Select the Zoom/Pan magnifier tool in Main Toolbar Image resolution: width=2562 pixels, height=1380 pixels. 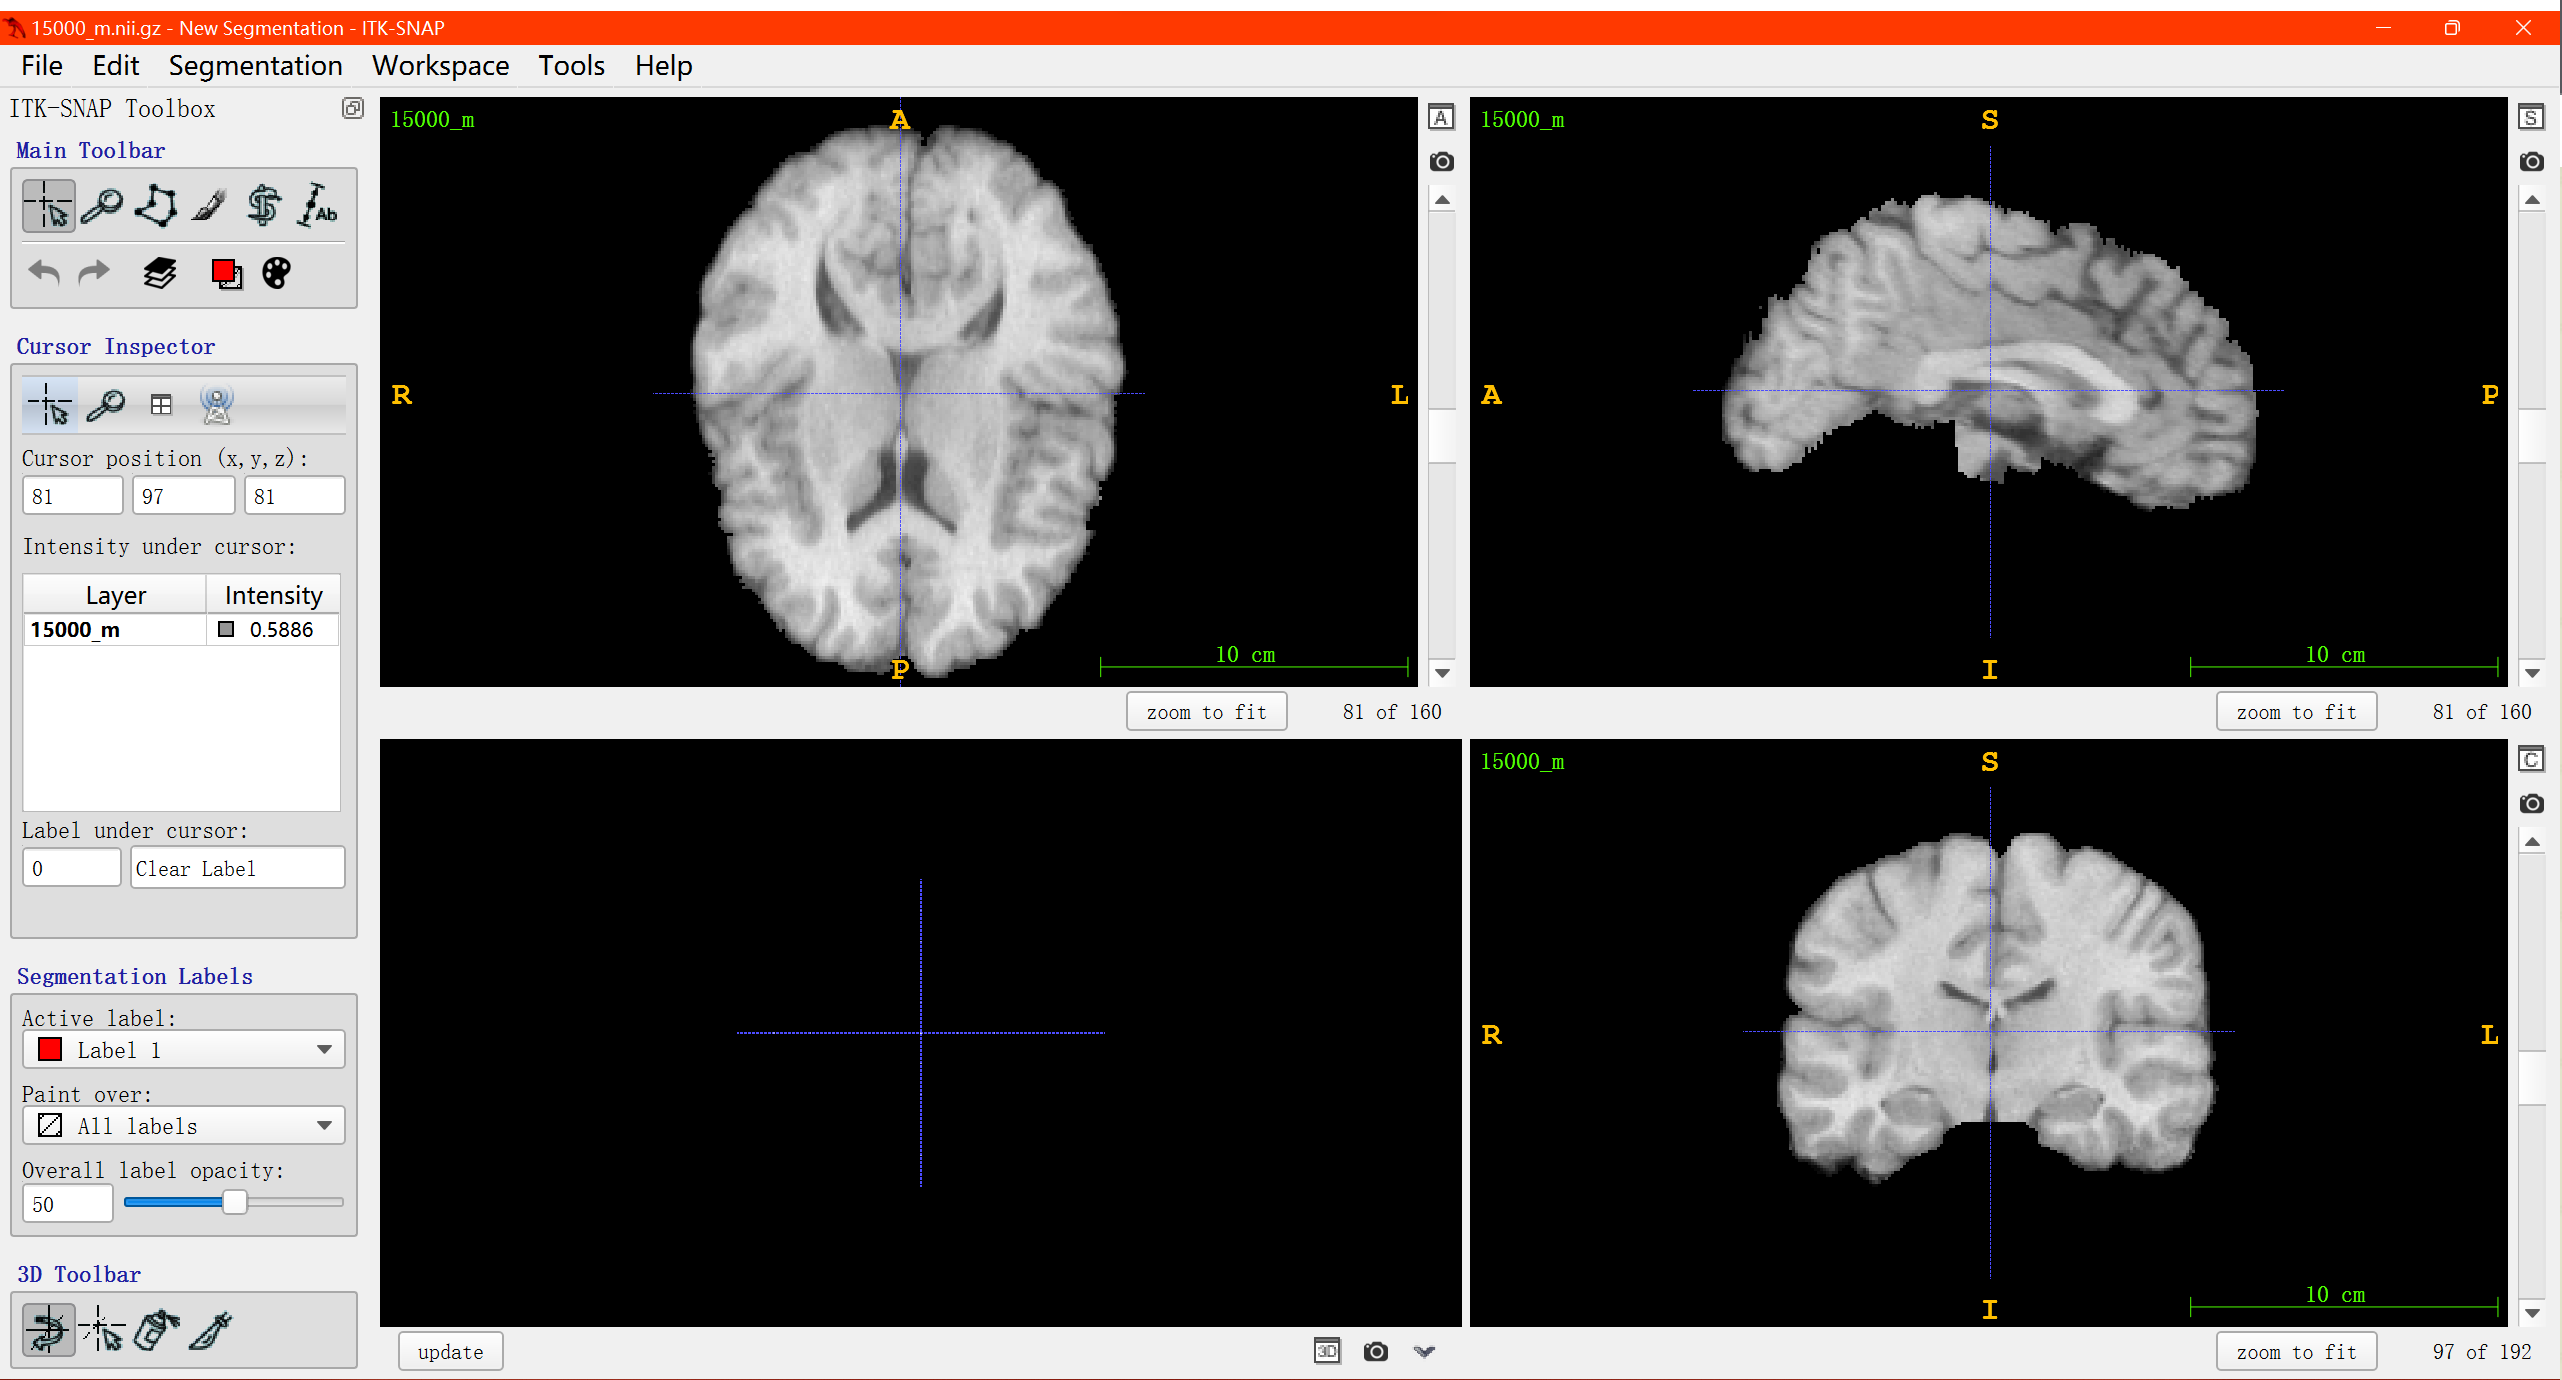pyautogui.click(x=102, y=206)
